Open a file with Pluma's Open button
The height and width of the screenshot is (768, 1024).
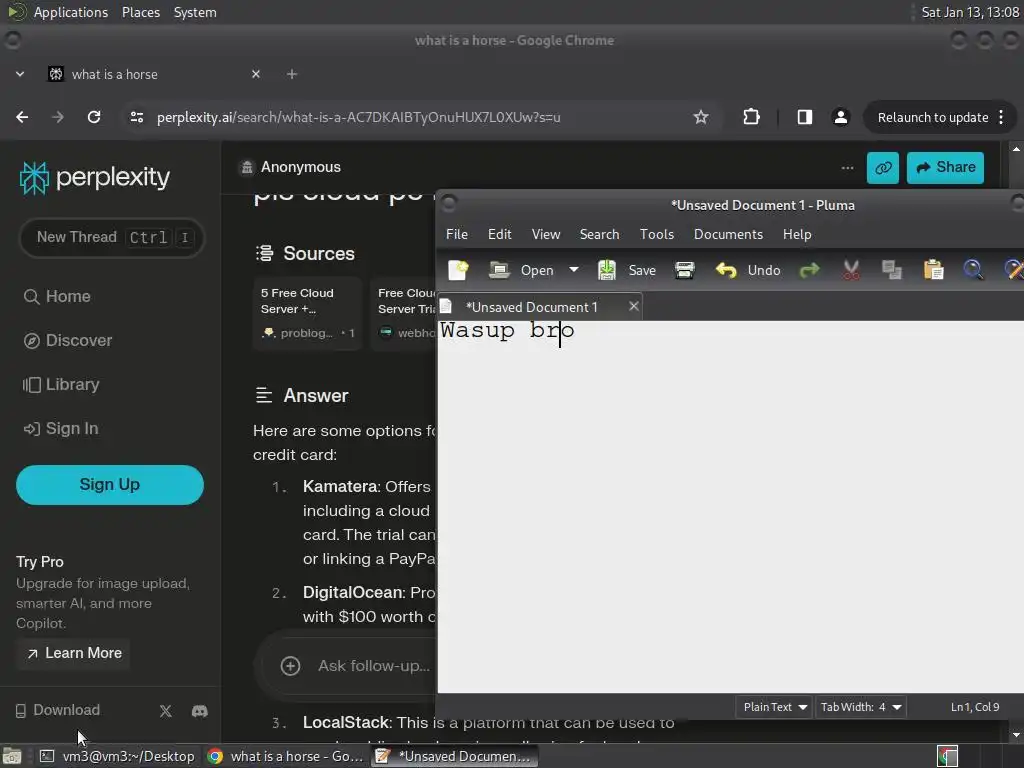pos(520,270)
